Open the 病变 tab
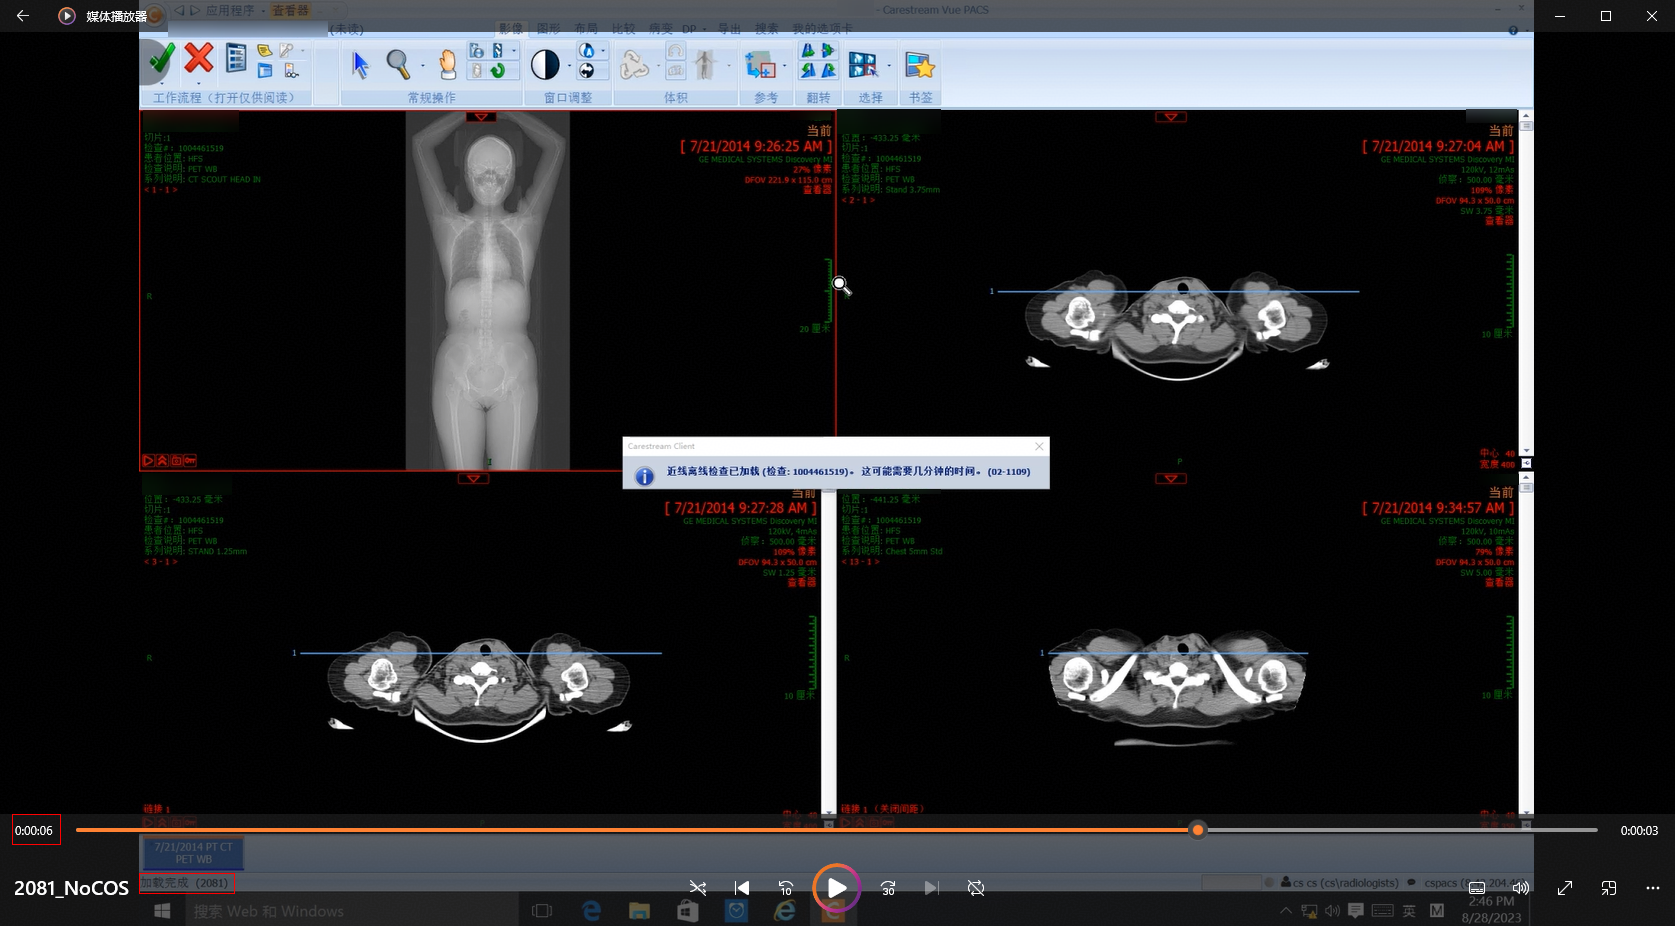The height and width of the screenshot is (926, 1675). [x=661, y=29]
